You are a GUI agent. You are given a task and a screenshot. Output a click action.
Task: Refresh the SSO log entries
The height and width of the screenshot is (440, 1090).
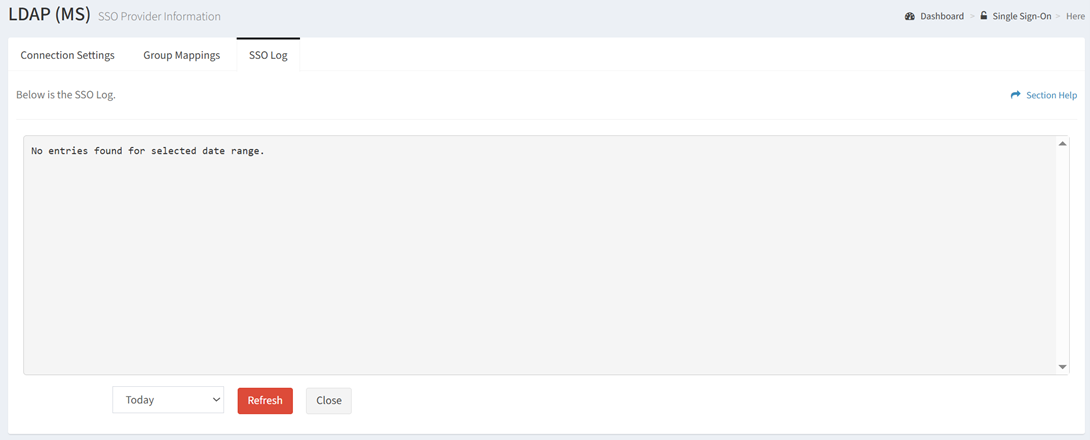(265, 400)
